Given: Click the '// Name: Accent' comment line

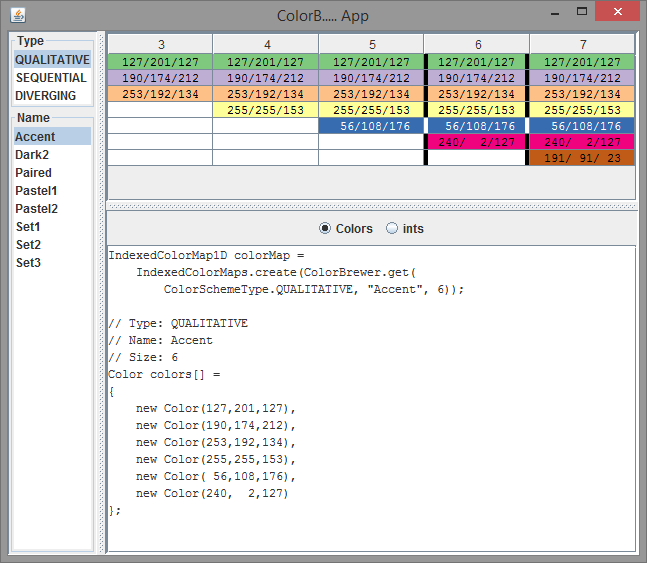Looking at the screenshot, I should coord(160,341).
